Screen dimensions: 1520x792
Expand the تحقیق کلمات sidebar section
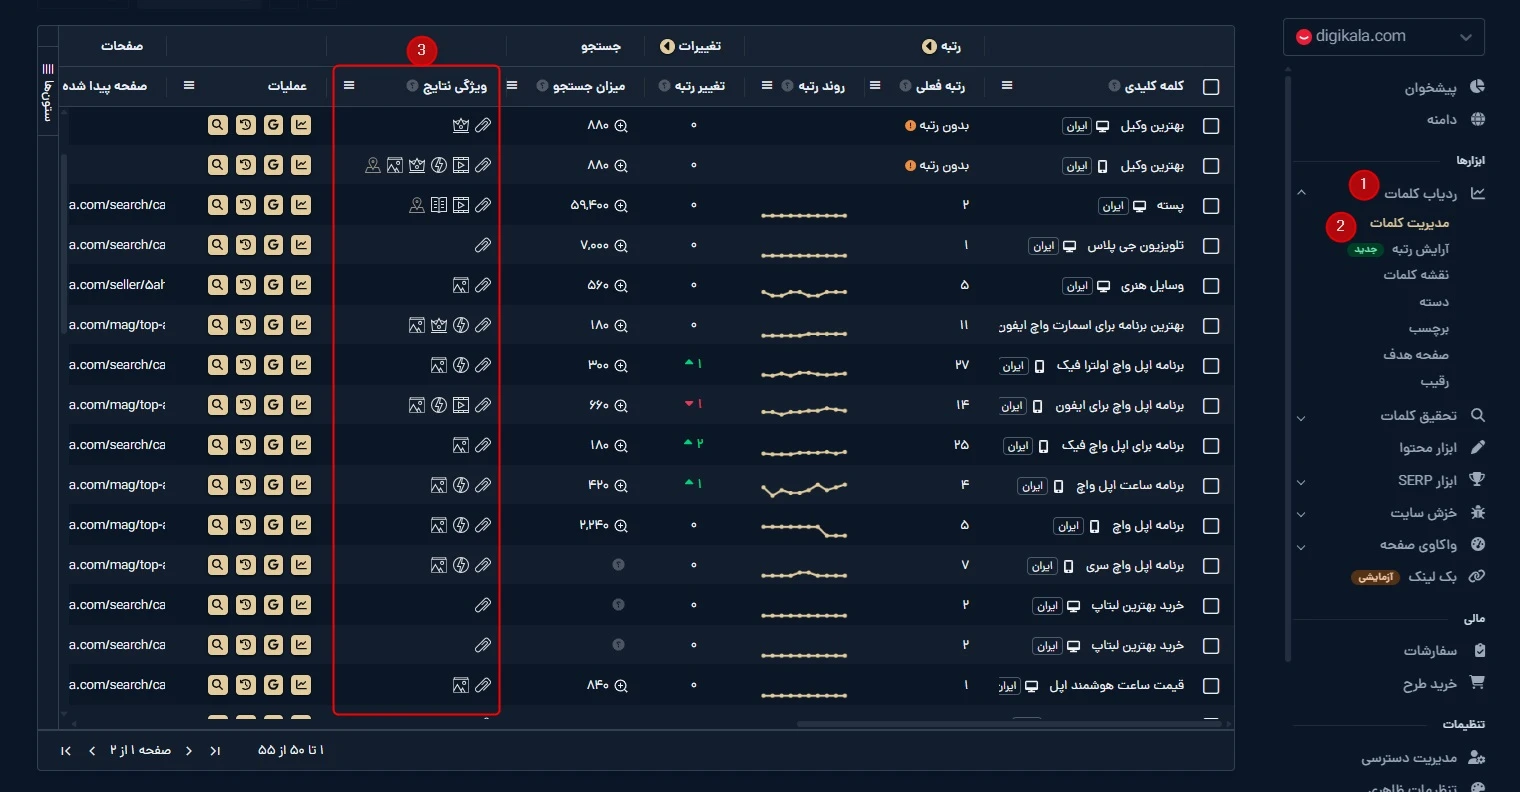pyautogui.click(x=1301, y=416)
